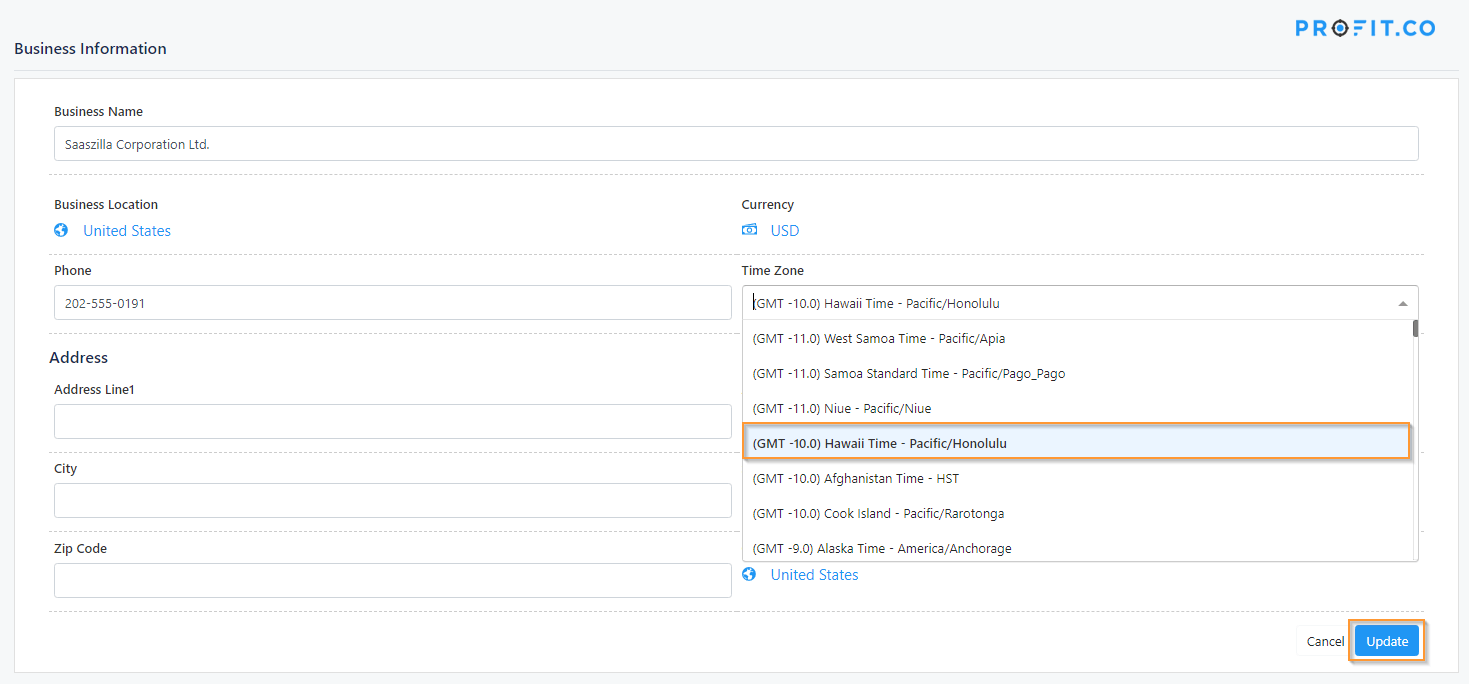Open the United States business location link
Image resolution: width=1469 pixels, height=684 pixels.
127,230
